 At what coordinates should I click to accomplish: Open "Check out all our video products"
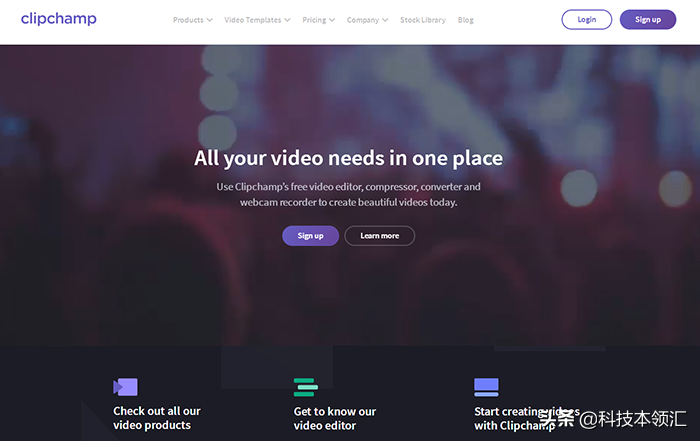point(157,418)
